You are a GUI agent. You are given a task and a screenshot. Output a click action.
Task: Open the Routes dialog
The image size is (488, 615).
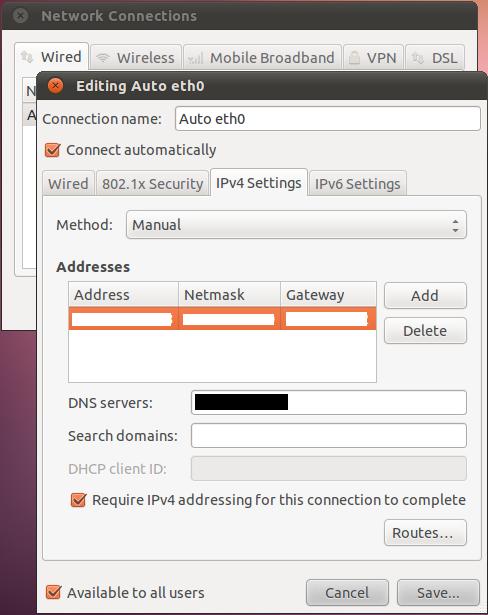[425, 532]
